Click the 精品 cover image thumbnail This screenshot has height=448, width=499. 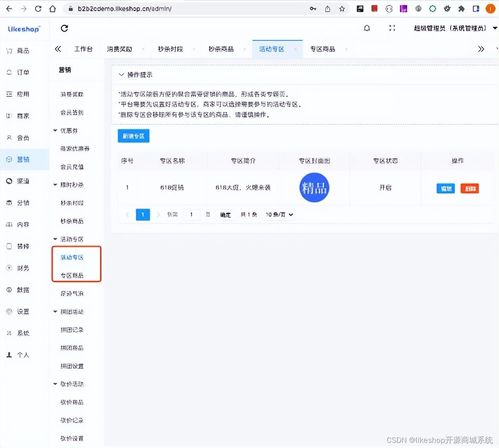coord(314,187)
